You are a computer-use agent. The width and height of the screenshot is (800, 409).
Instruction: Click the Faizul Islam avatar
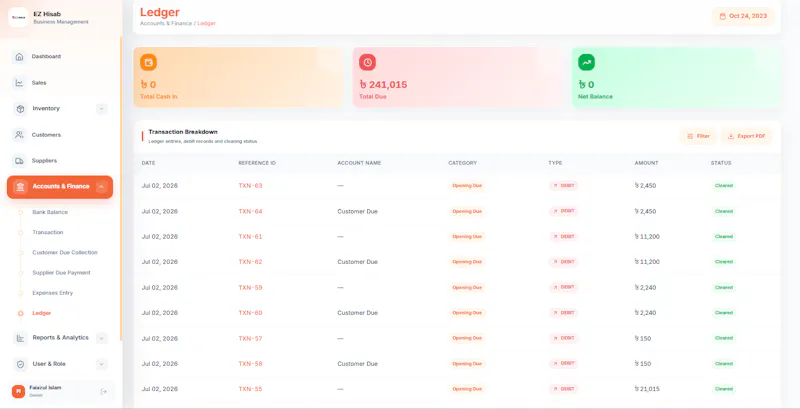pyautogui.click(x=18, y=391)
